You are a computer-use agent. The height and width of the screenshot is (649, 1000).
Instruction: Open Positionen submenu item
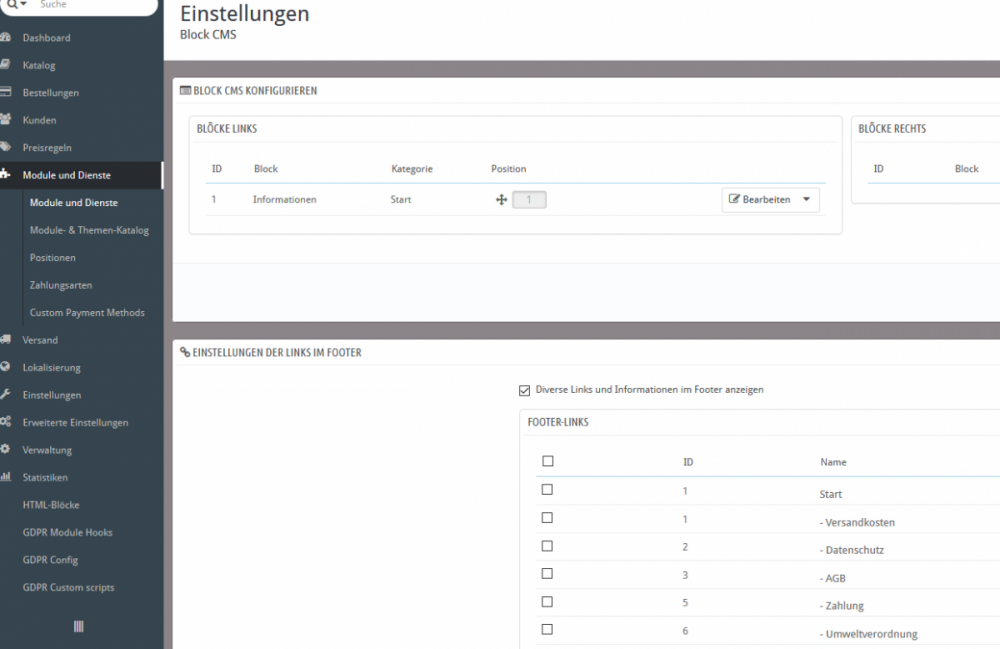click(x=52, y=258)
